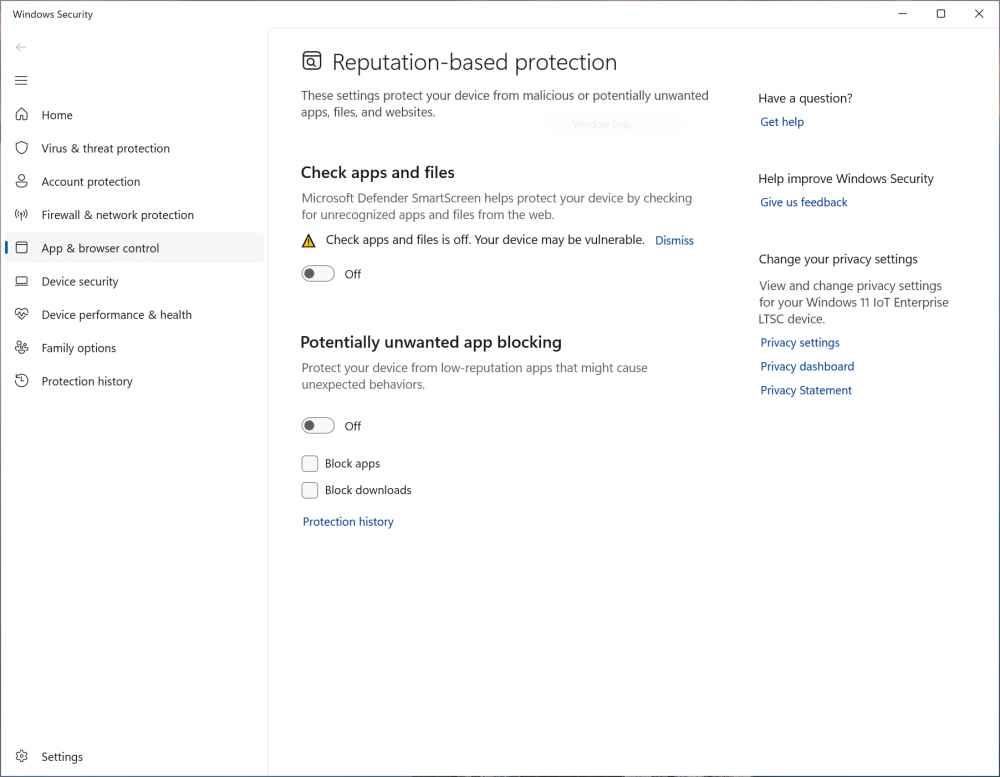
Task: Click the Protection history clock icon
Action: [21, 381]
